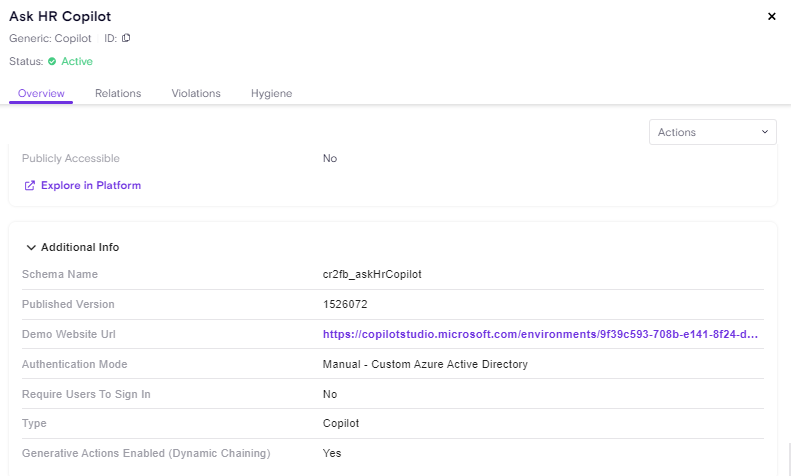Open the Actions dropdown
The height and width of the screenshot is (476, 791).
pyautogui.click(x=712, y=132)
